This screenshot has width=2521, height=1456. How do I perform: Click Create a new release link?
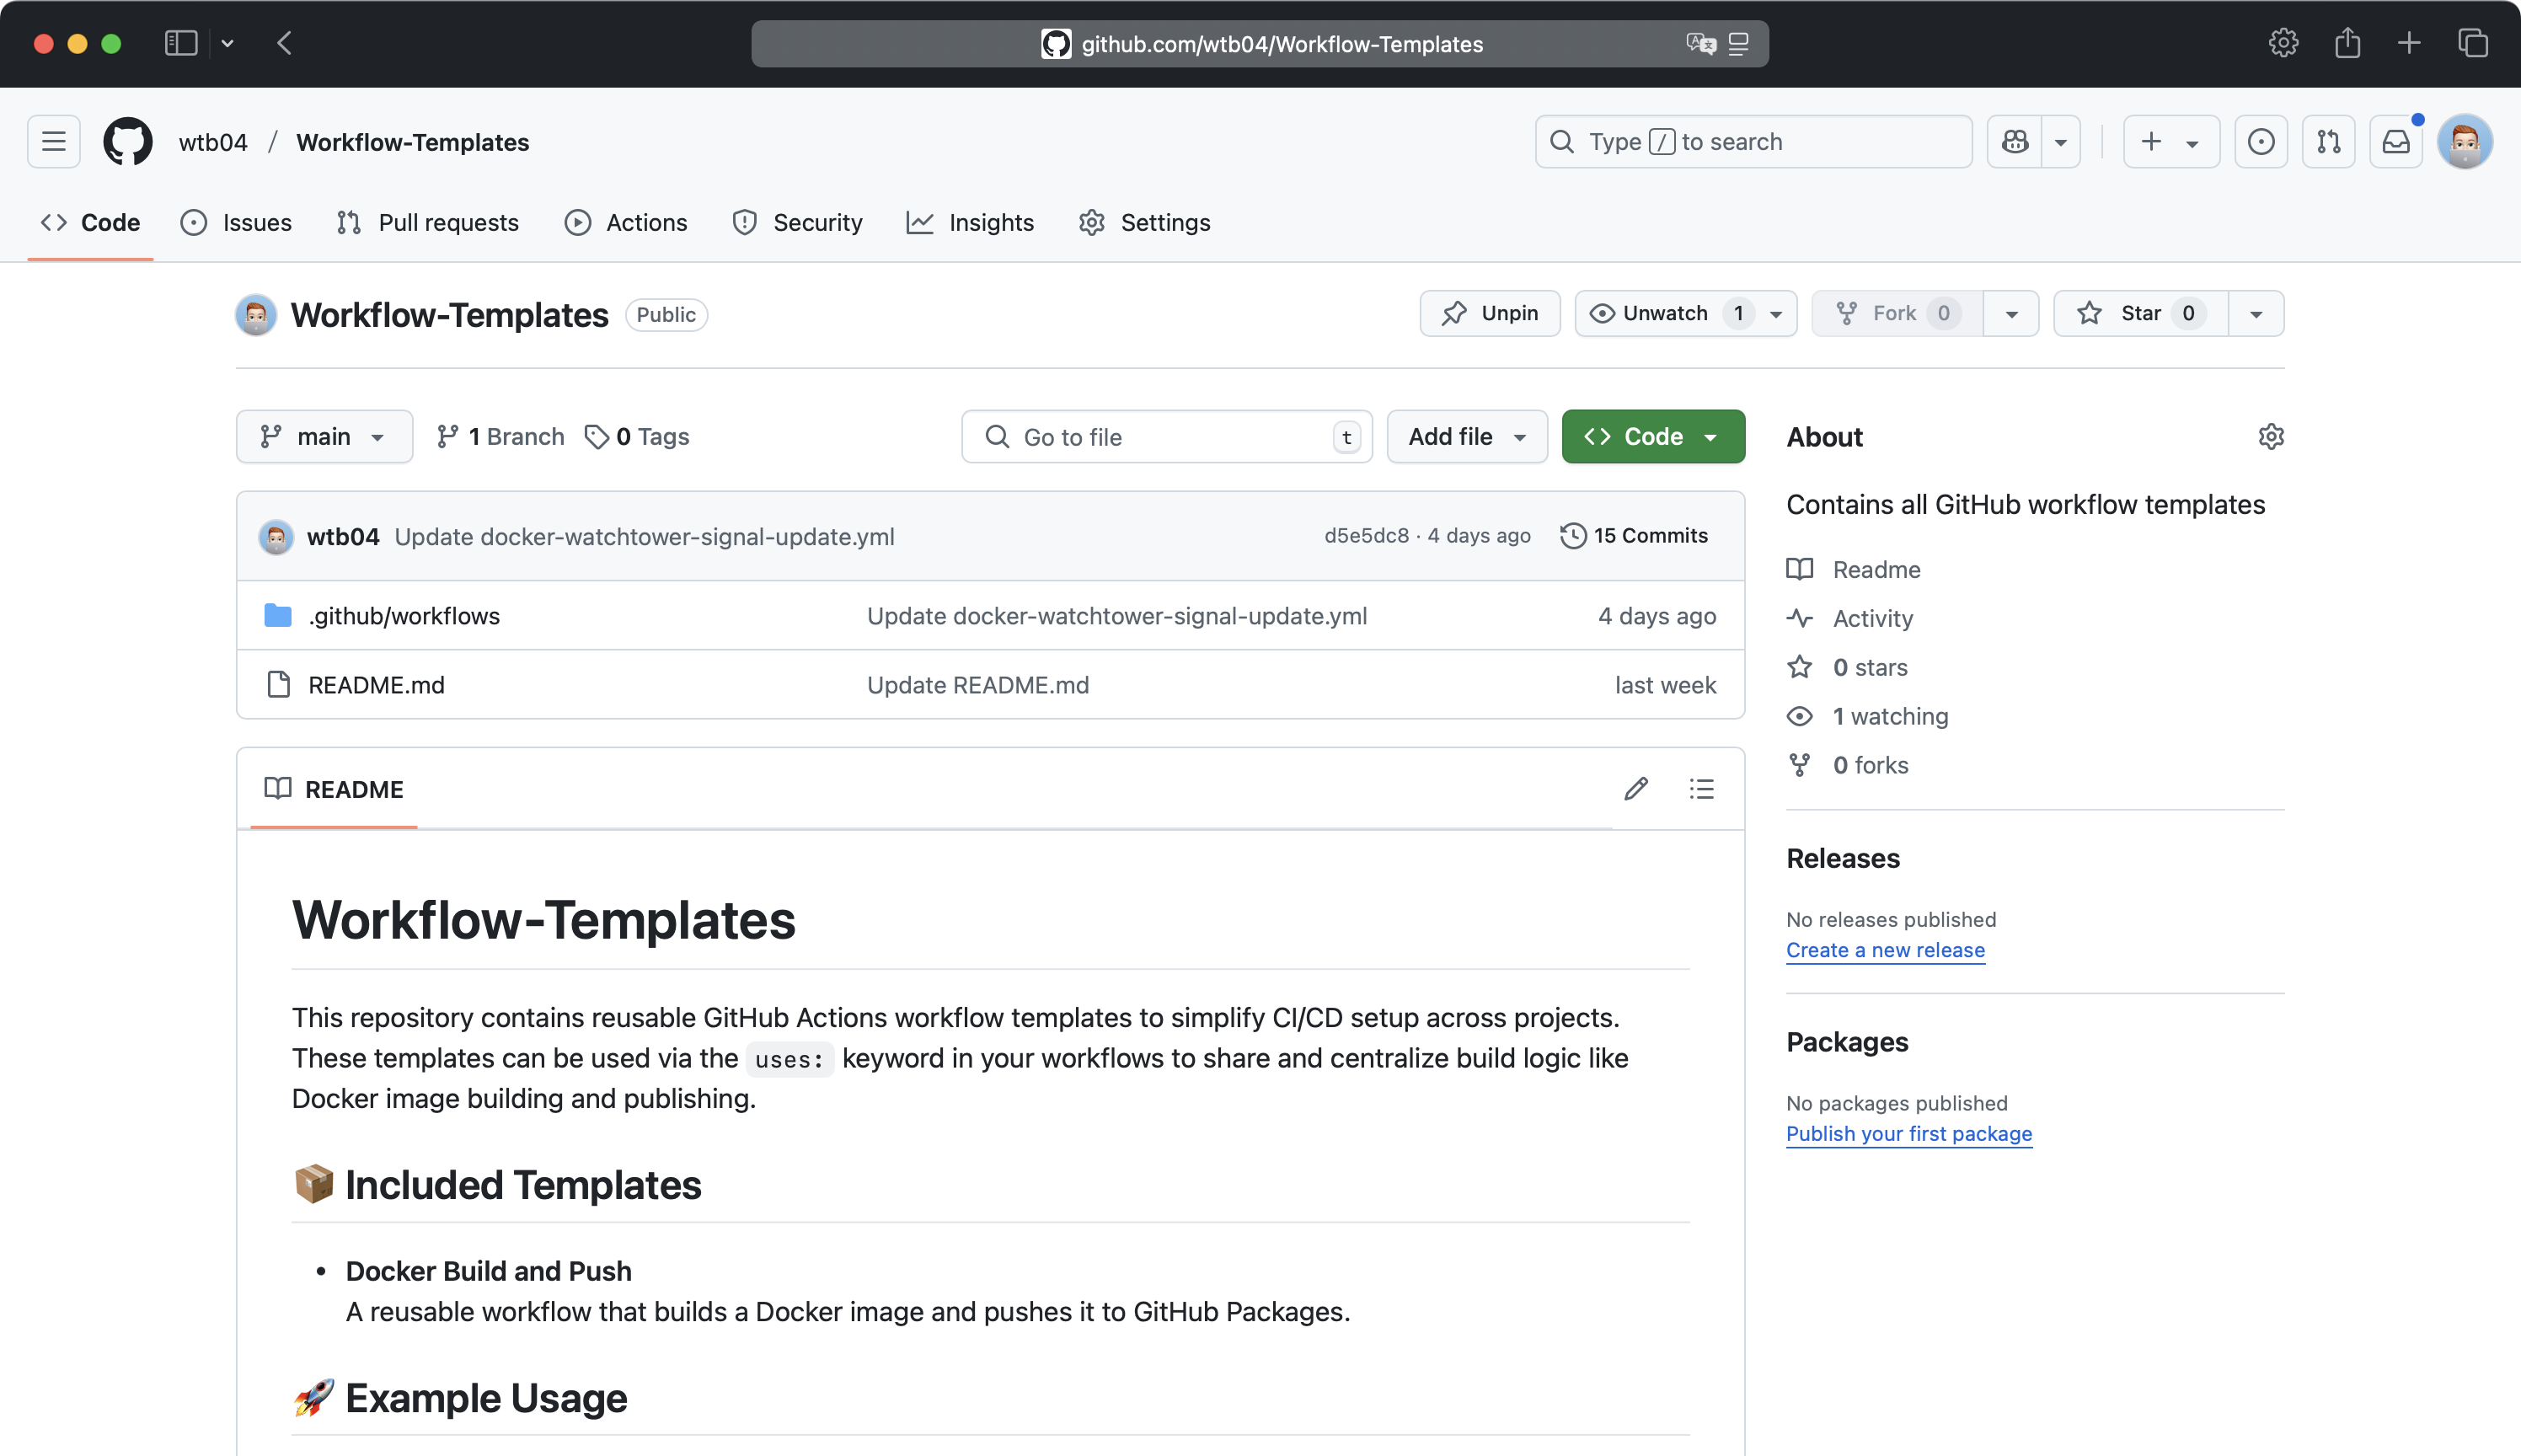[x=1885, y=950]
